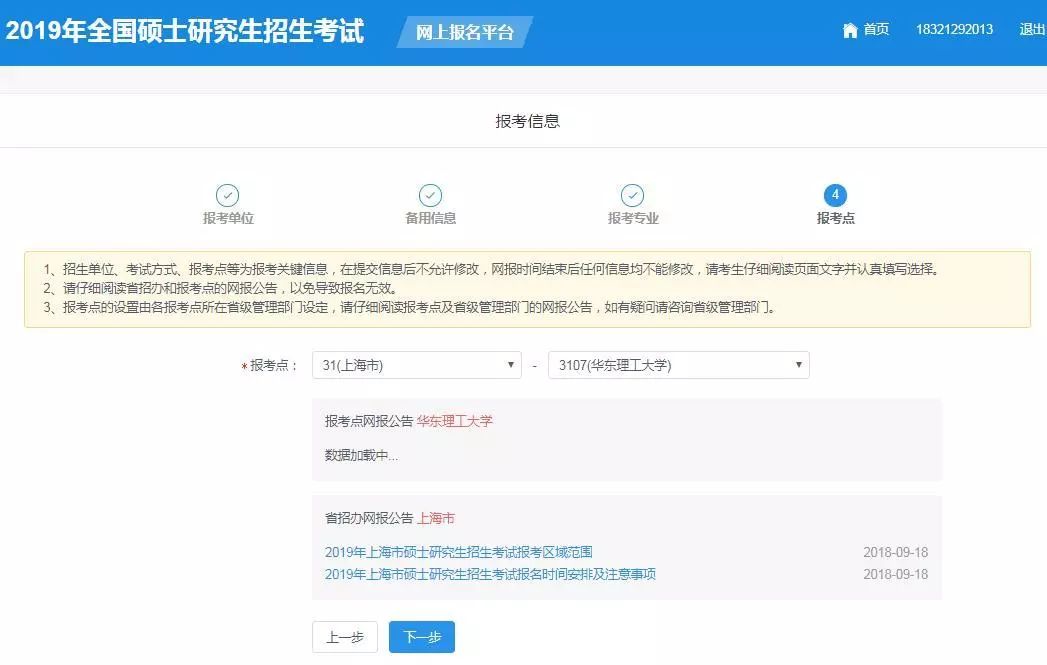
Task: Select the 报考单位 step label
Action: point(228,219)
